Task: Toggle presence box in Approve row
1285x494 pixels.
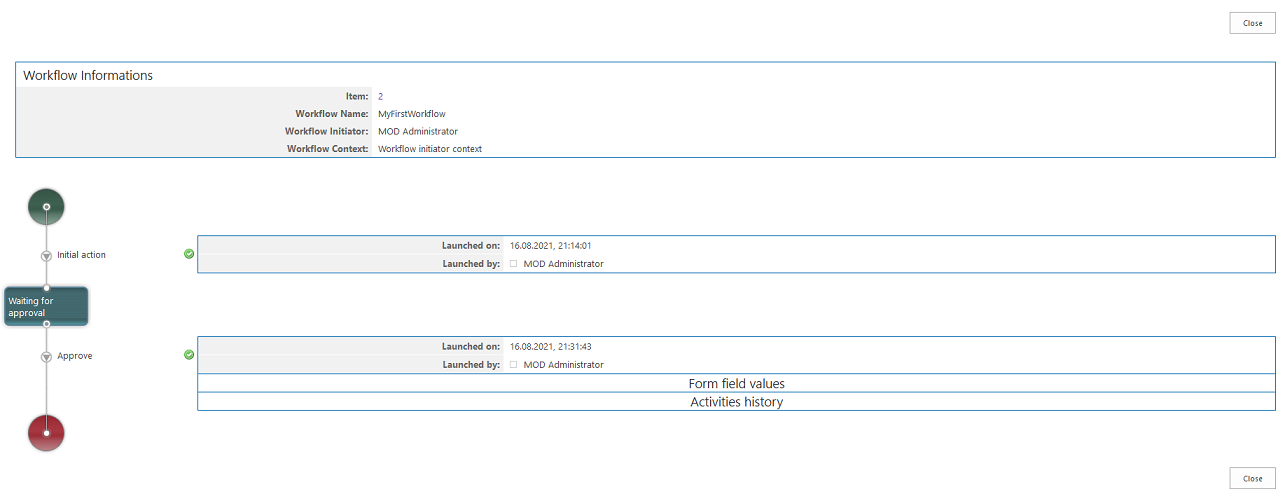Action: click(513, 365)
